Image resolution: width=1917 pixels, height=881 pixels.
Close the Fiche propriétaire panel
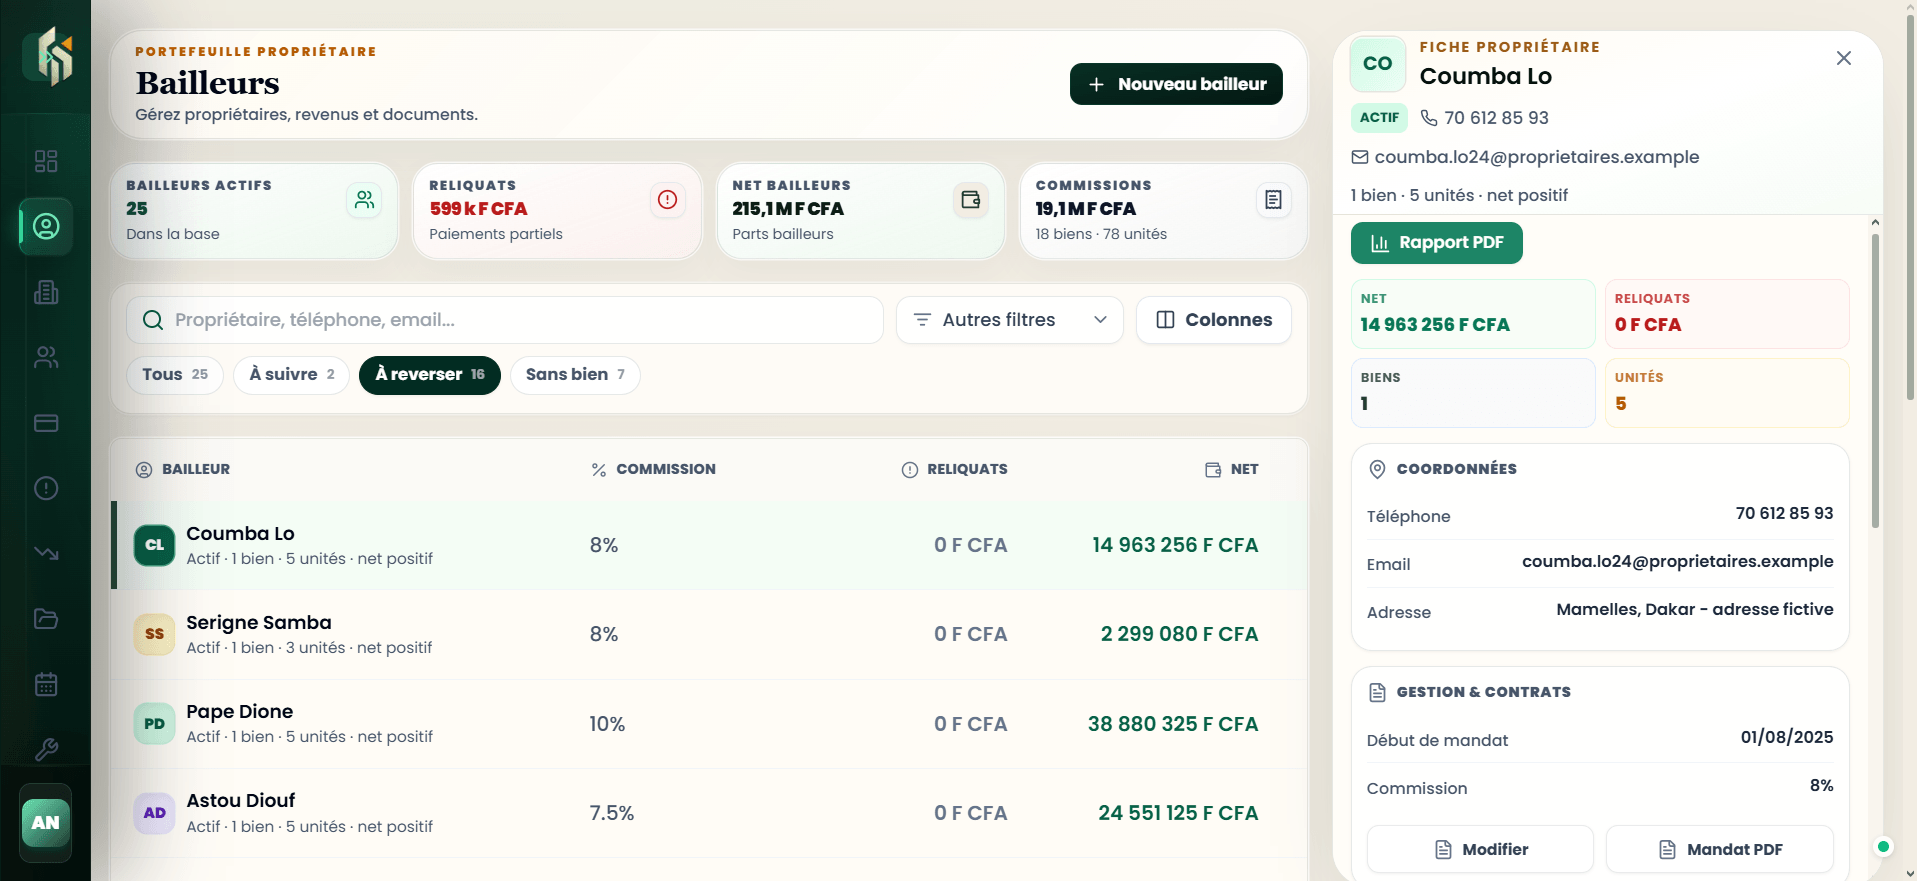pos(1844,58)
